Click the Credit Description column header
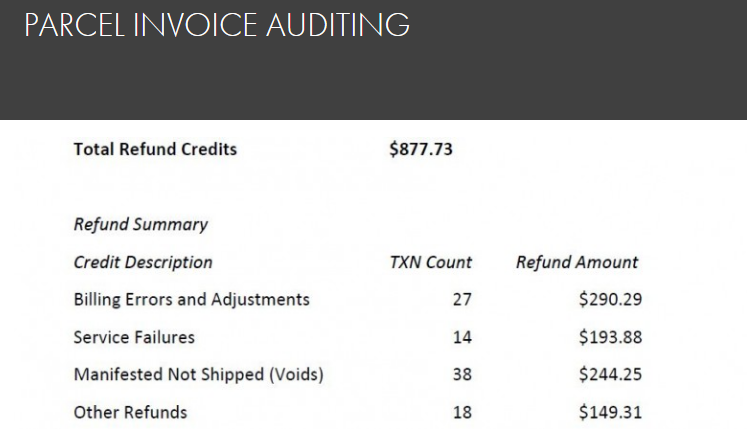Screen dimensions: 747x443 click(x=143, y=262)
